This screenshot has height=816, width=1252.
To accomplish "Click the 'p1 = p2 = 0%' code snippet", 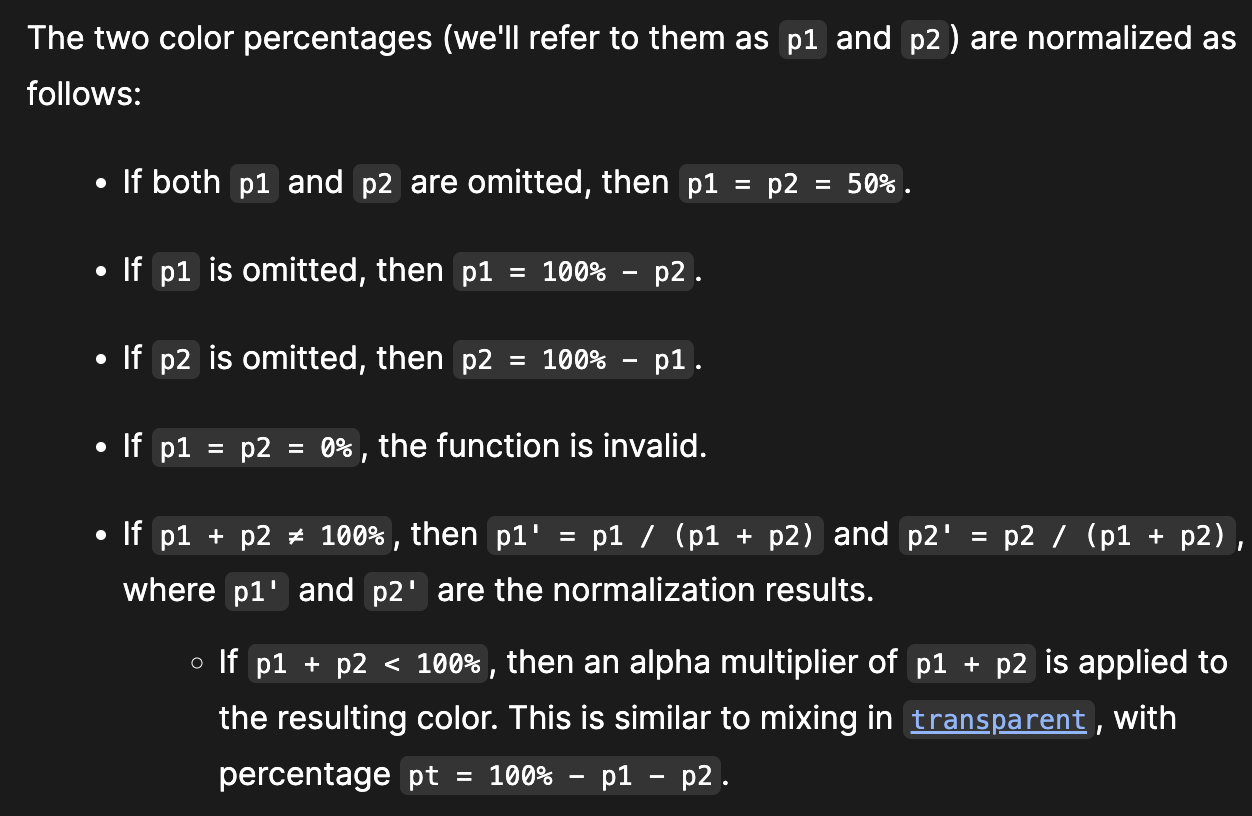I will tap(256, 448).
